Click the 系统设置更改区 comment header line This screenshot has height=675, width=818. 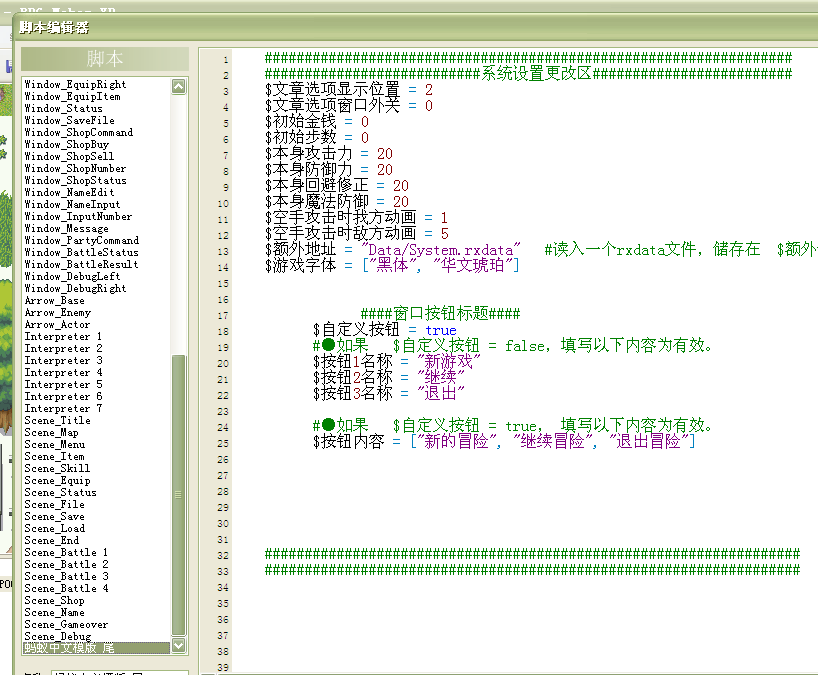pyautogui.click(x=528, y=74)
